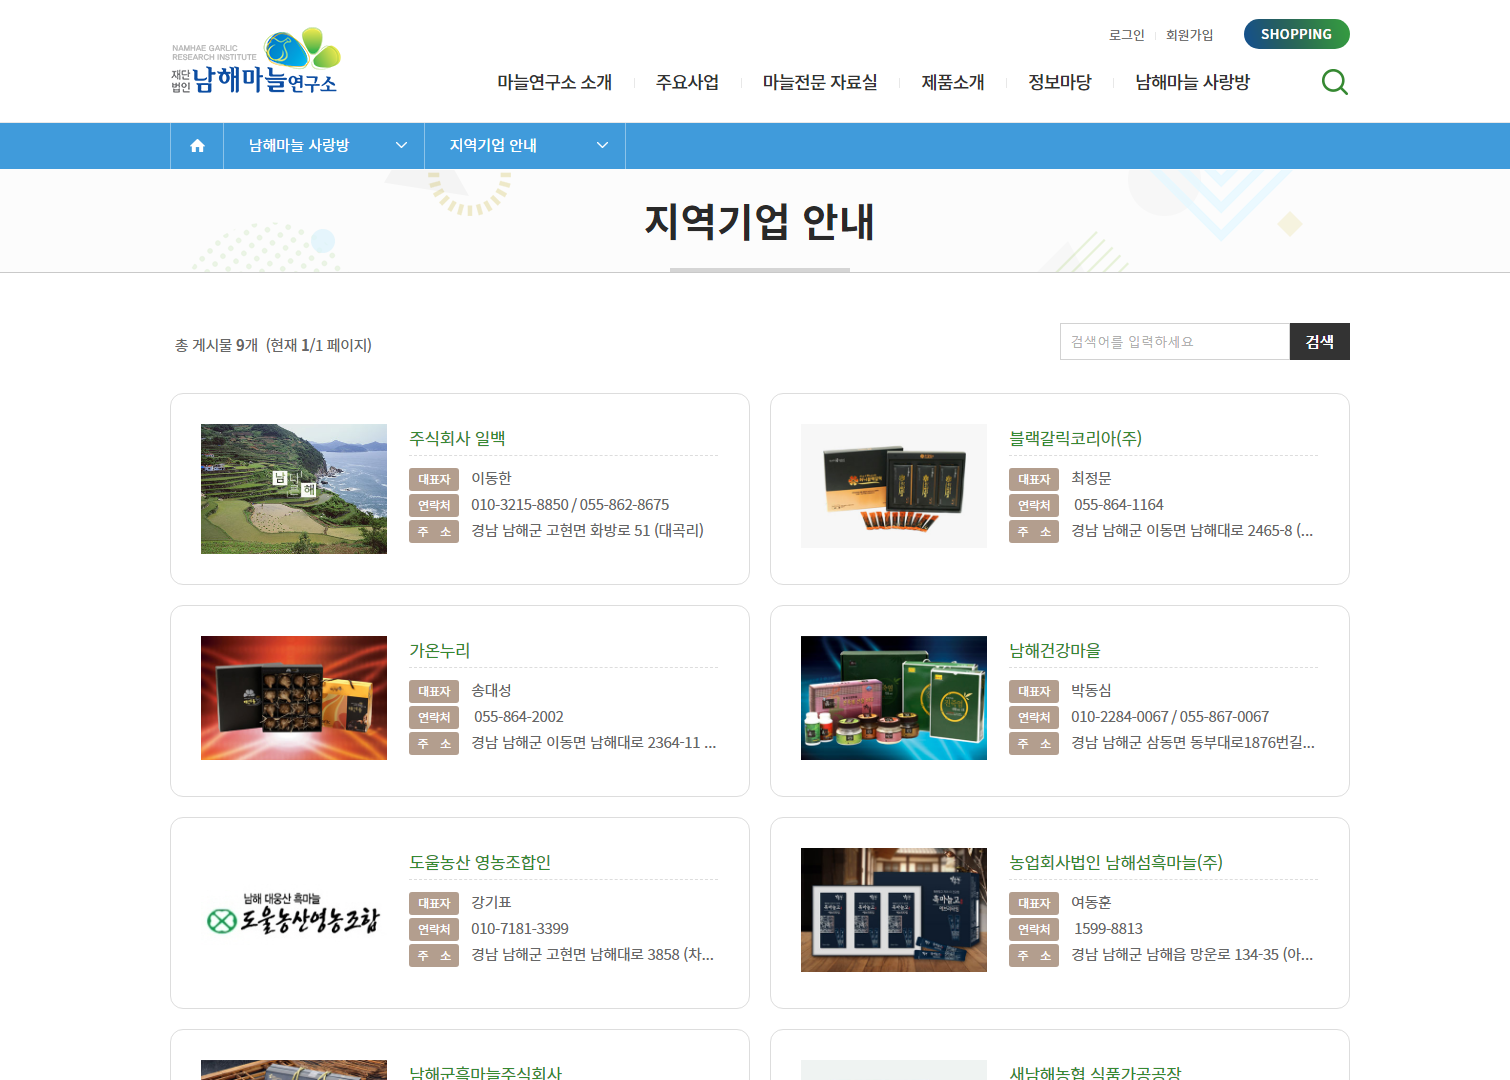Click representative name 최정문
The width and height of the screenshot is (1510, 1080).
[x=1091, y=479]
